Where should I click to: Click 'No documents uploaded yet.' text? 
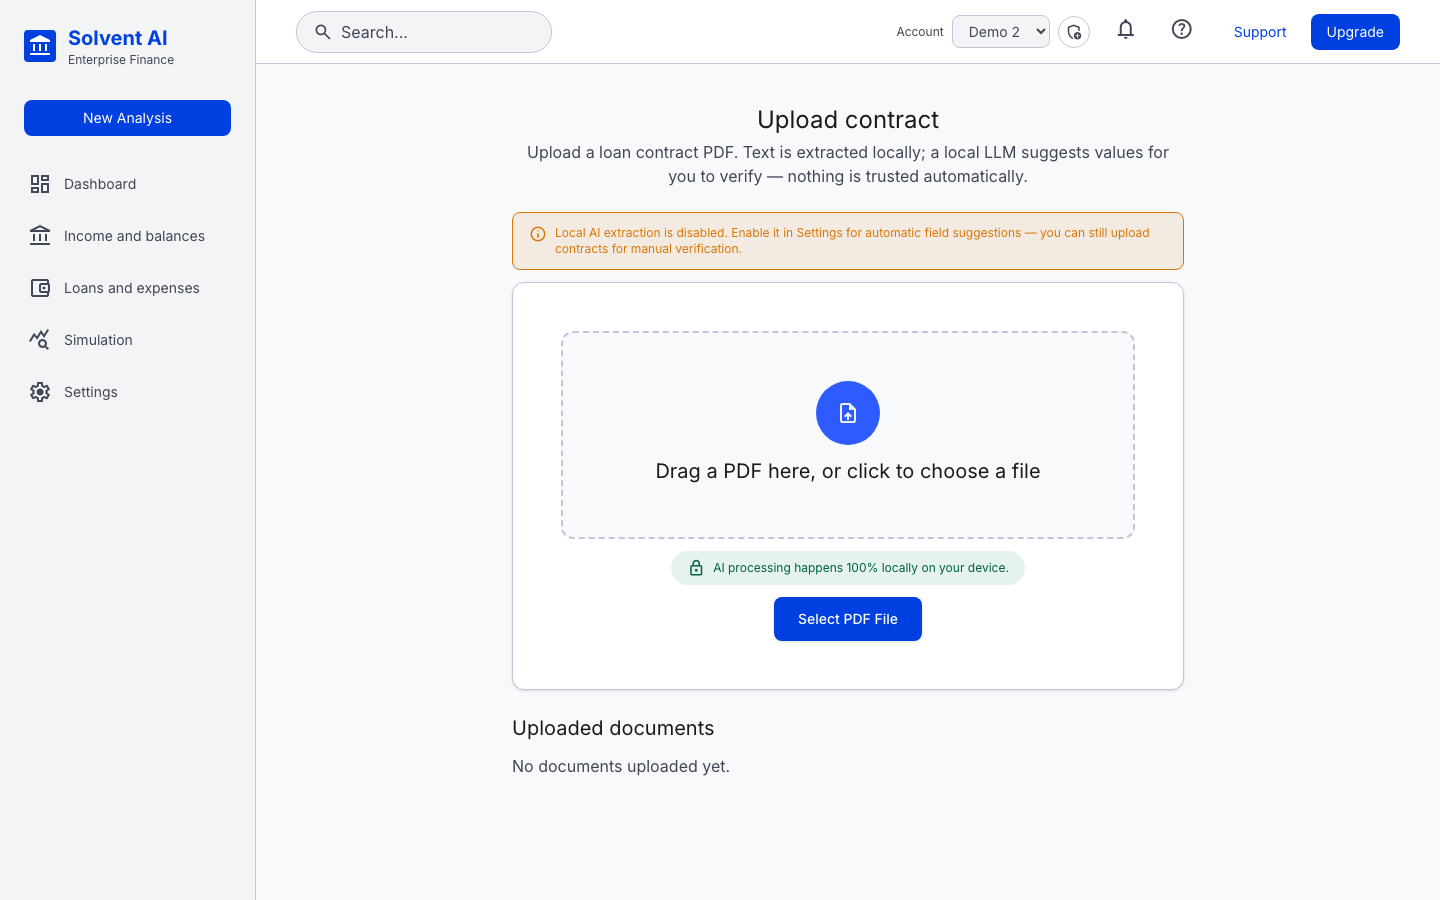coord(621,766)
